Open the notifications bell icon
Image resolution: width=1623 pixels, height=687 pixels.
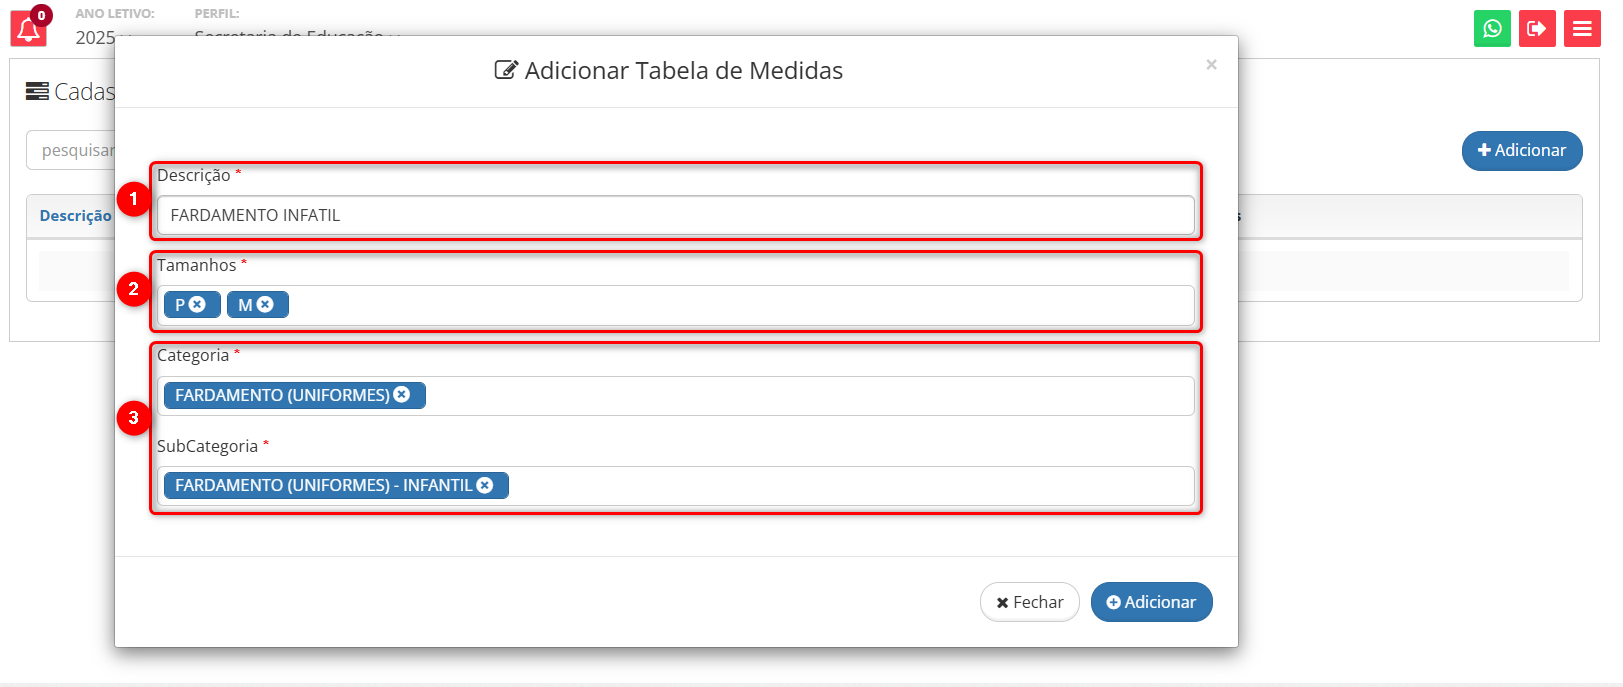(x=28, y=29)
